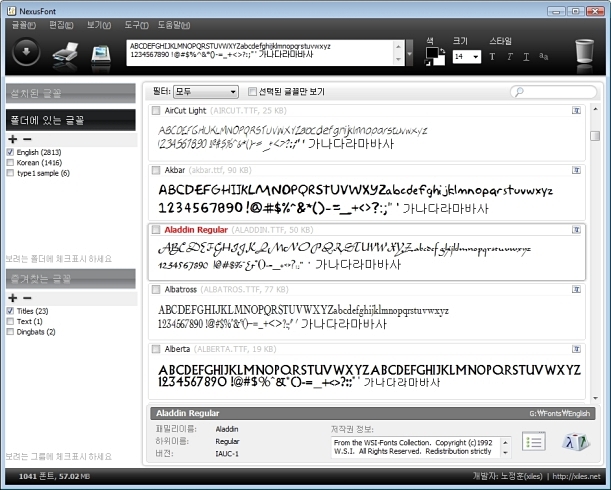The width and height of the screenshot is (611, 490).
Task: Click the trash bin icon
Action: coord(584,52)
